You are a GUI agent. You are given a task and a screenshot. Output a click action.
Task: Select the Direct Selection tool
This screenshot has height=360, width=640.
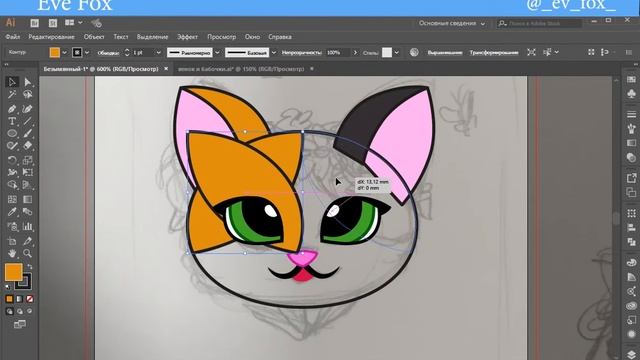27,82
